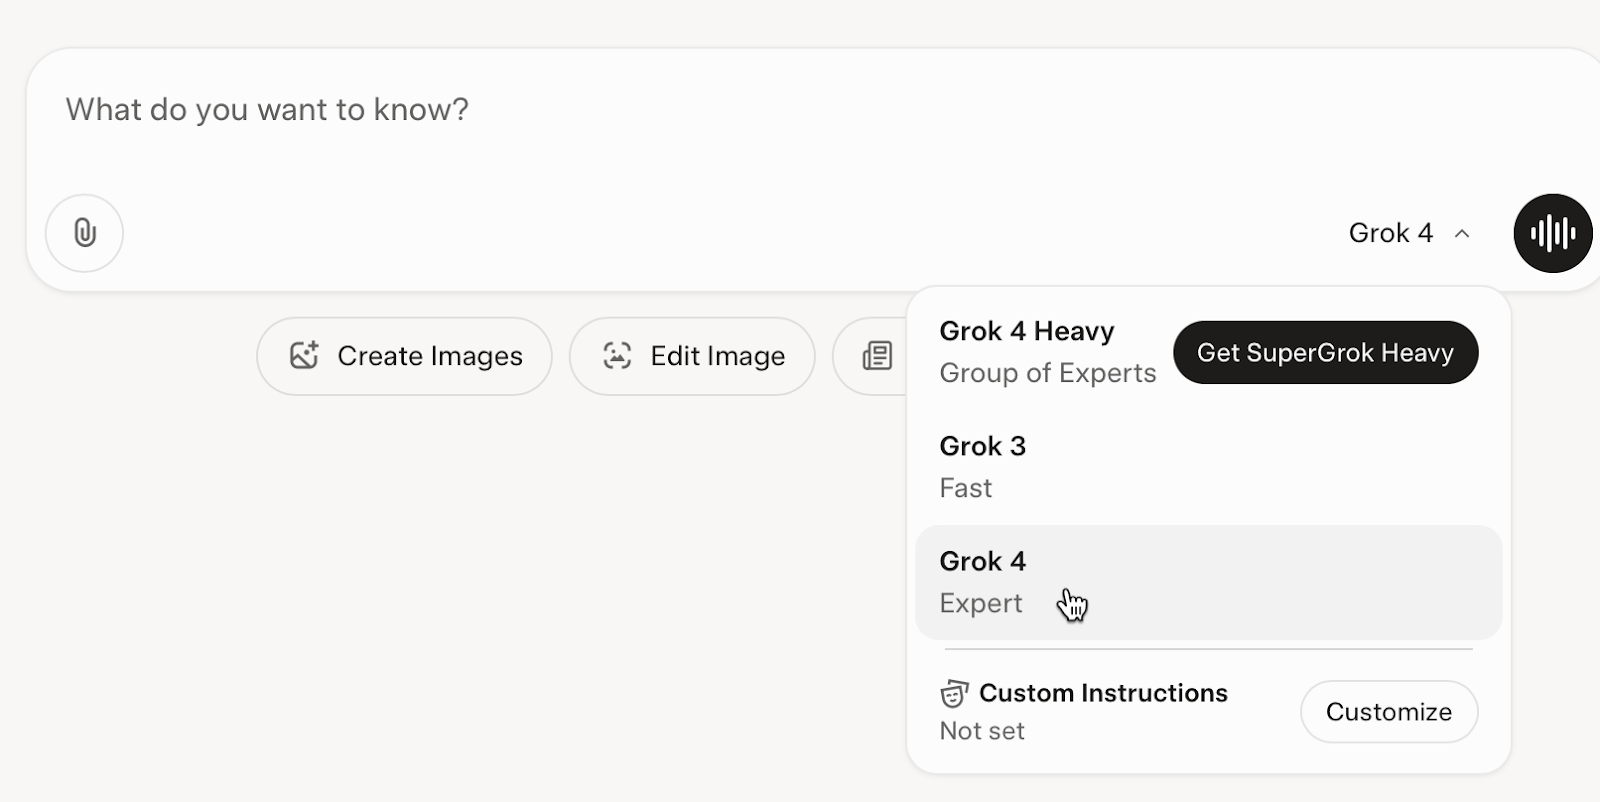Click the "Fast" subtitle under Grok 3
Viewport: 1600px width, 802px height.
[x=966, y=488]
